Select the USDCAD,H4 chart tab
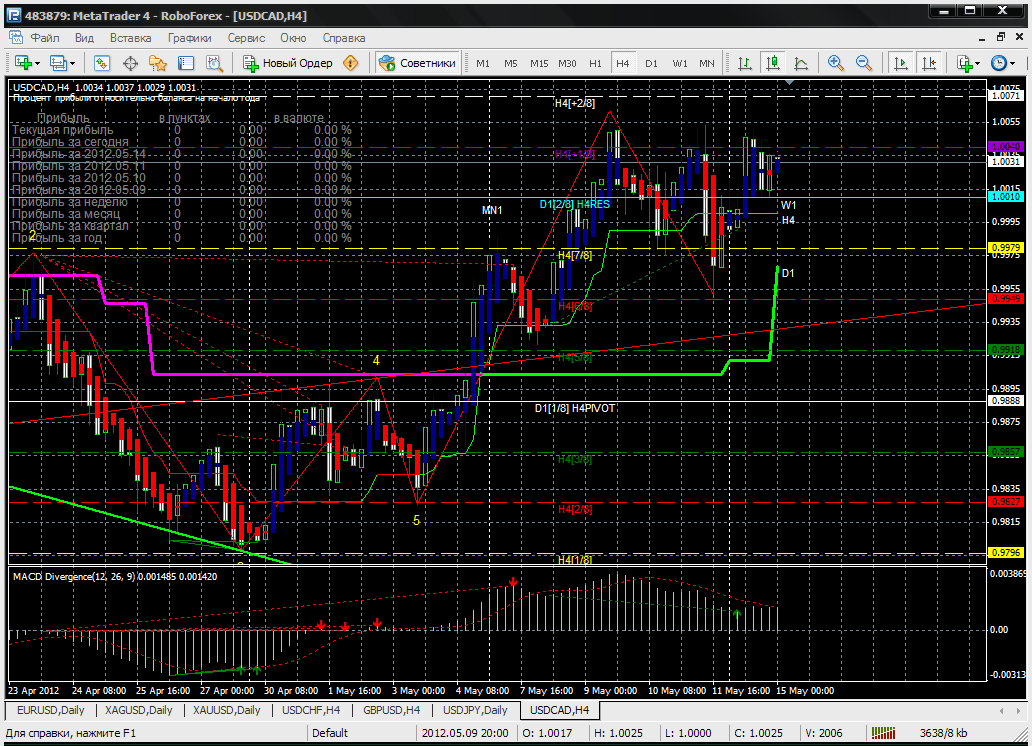This screenshot has height=746, width=1032. [x=559, y=710]
